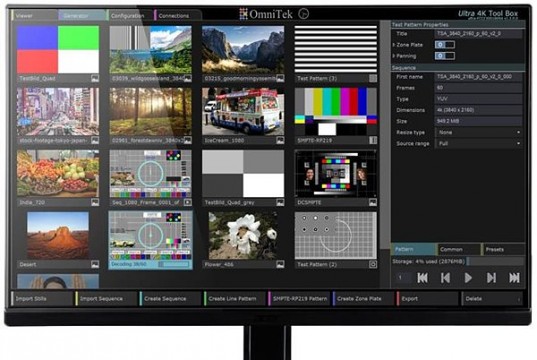The width and height of the screenshot is (537, 360).
Task: Select the SMPTE-RP219 color bars thumbnail
Action: click(336, 112)
